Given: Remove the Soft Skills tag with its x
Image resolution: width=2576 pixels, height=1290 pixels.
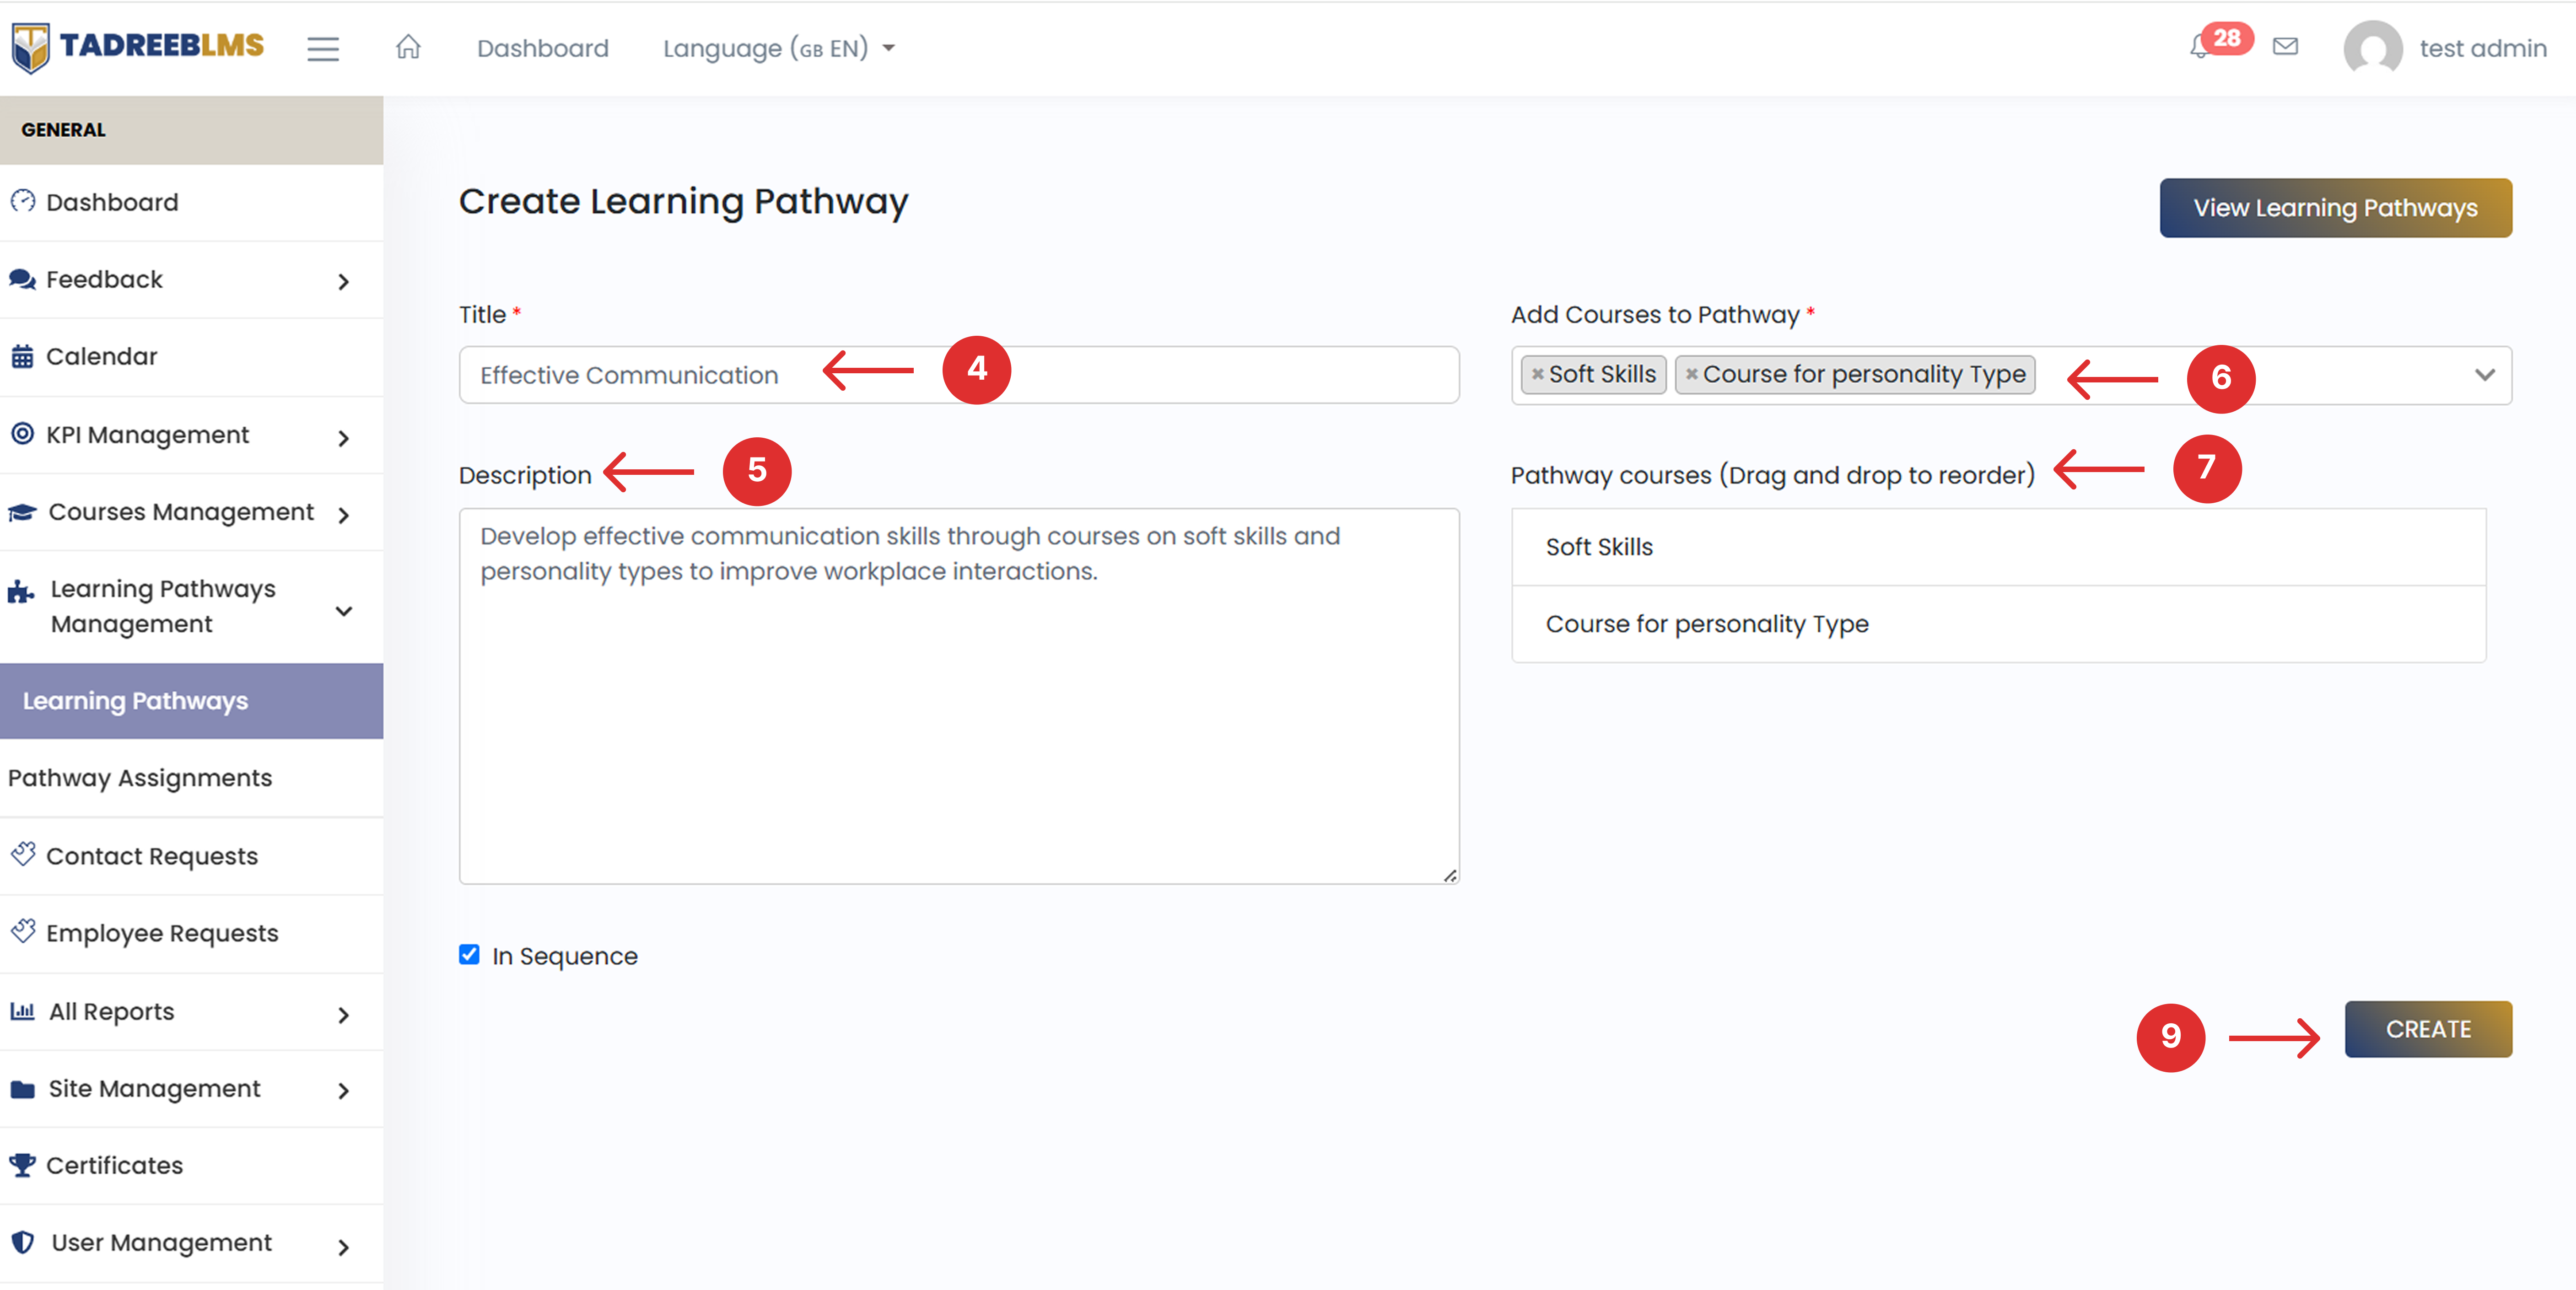Looking at the screenshot, I should pyautogui.click(x=1537, y=374).
